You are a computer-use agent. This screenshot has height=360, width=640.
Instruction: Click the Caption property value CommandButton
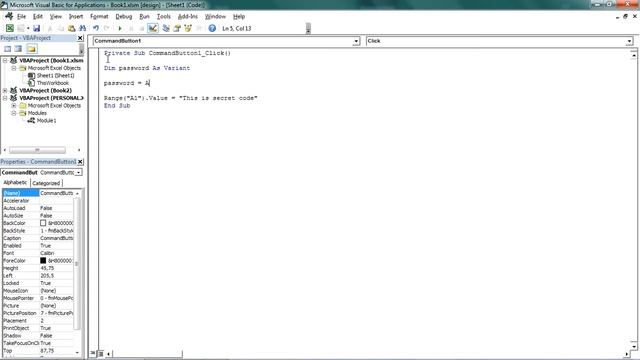pyautogui.click(x=56, y=238)
